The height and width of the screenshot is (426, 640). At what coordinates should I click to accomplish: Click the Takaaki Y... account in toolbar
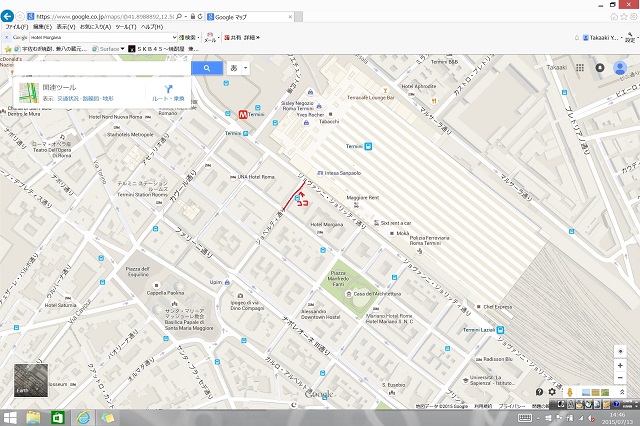coord(600,38)
